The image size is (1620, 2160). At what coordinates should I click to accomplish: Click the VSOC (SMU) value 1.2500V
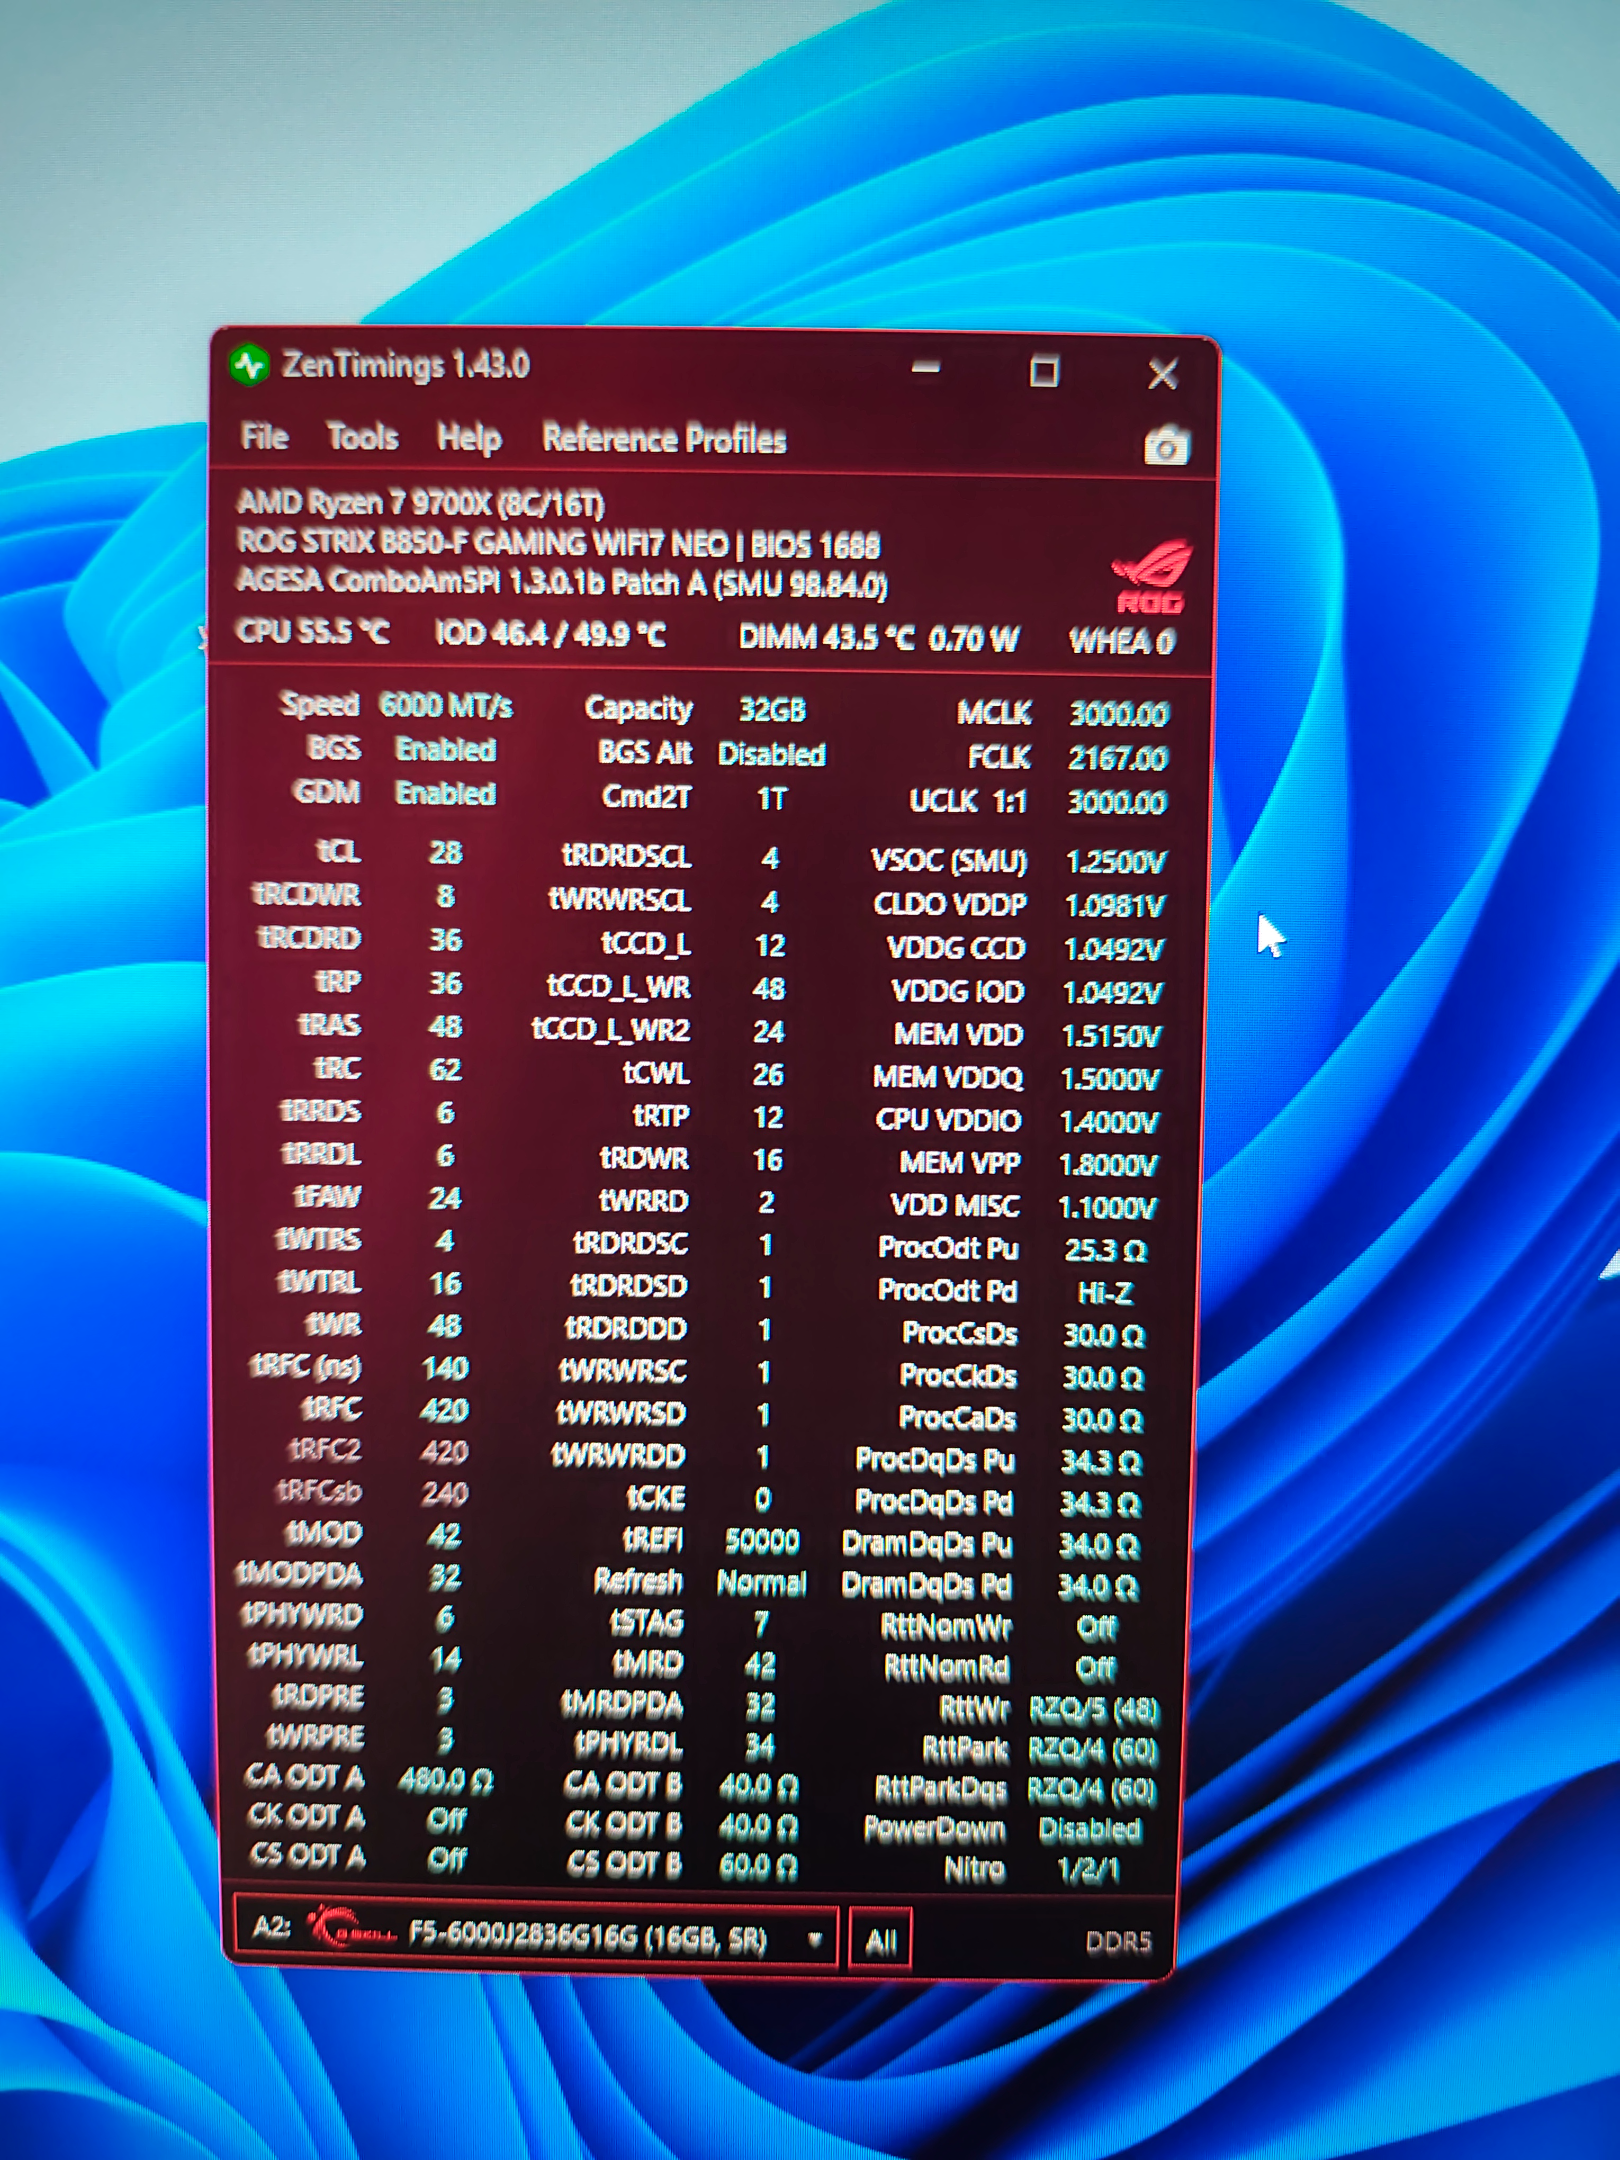1116,861
